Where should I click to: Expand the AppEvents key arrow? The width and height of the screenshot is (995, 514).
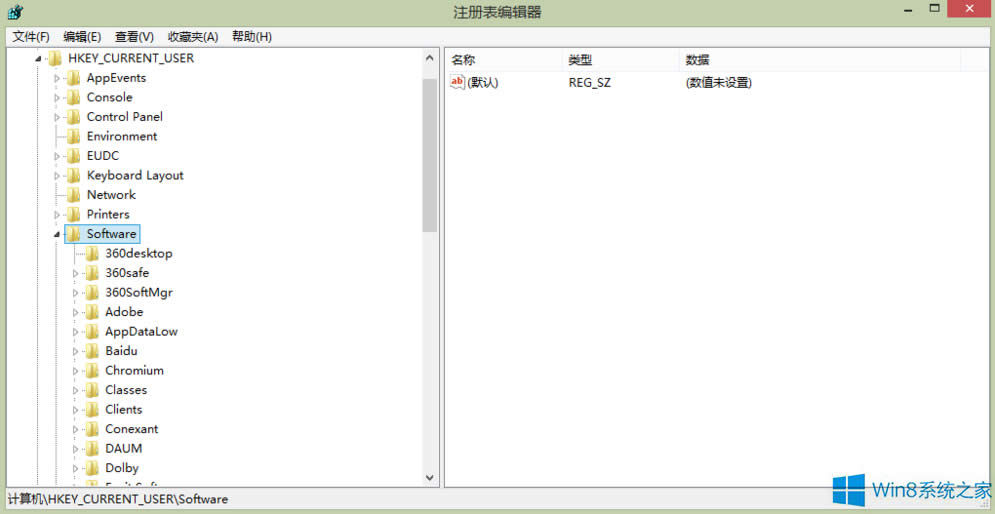pyautogui.click(x=57, y=79)
